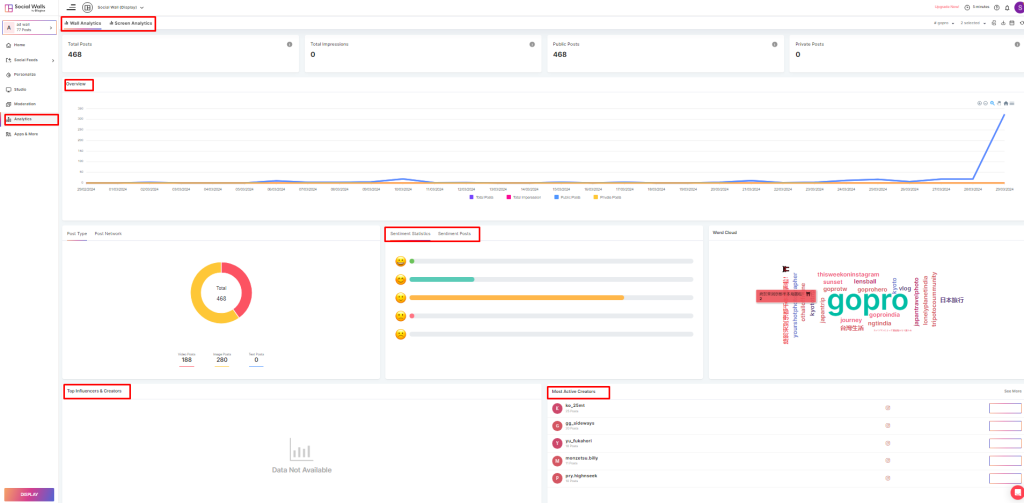Click the yellow Image Posts donut segment

[x=197, y=297]
